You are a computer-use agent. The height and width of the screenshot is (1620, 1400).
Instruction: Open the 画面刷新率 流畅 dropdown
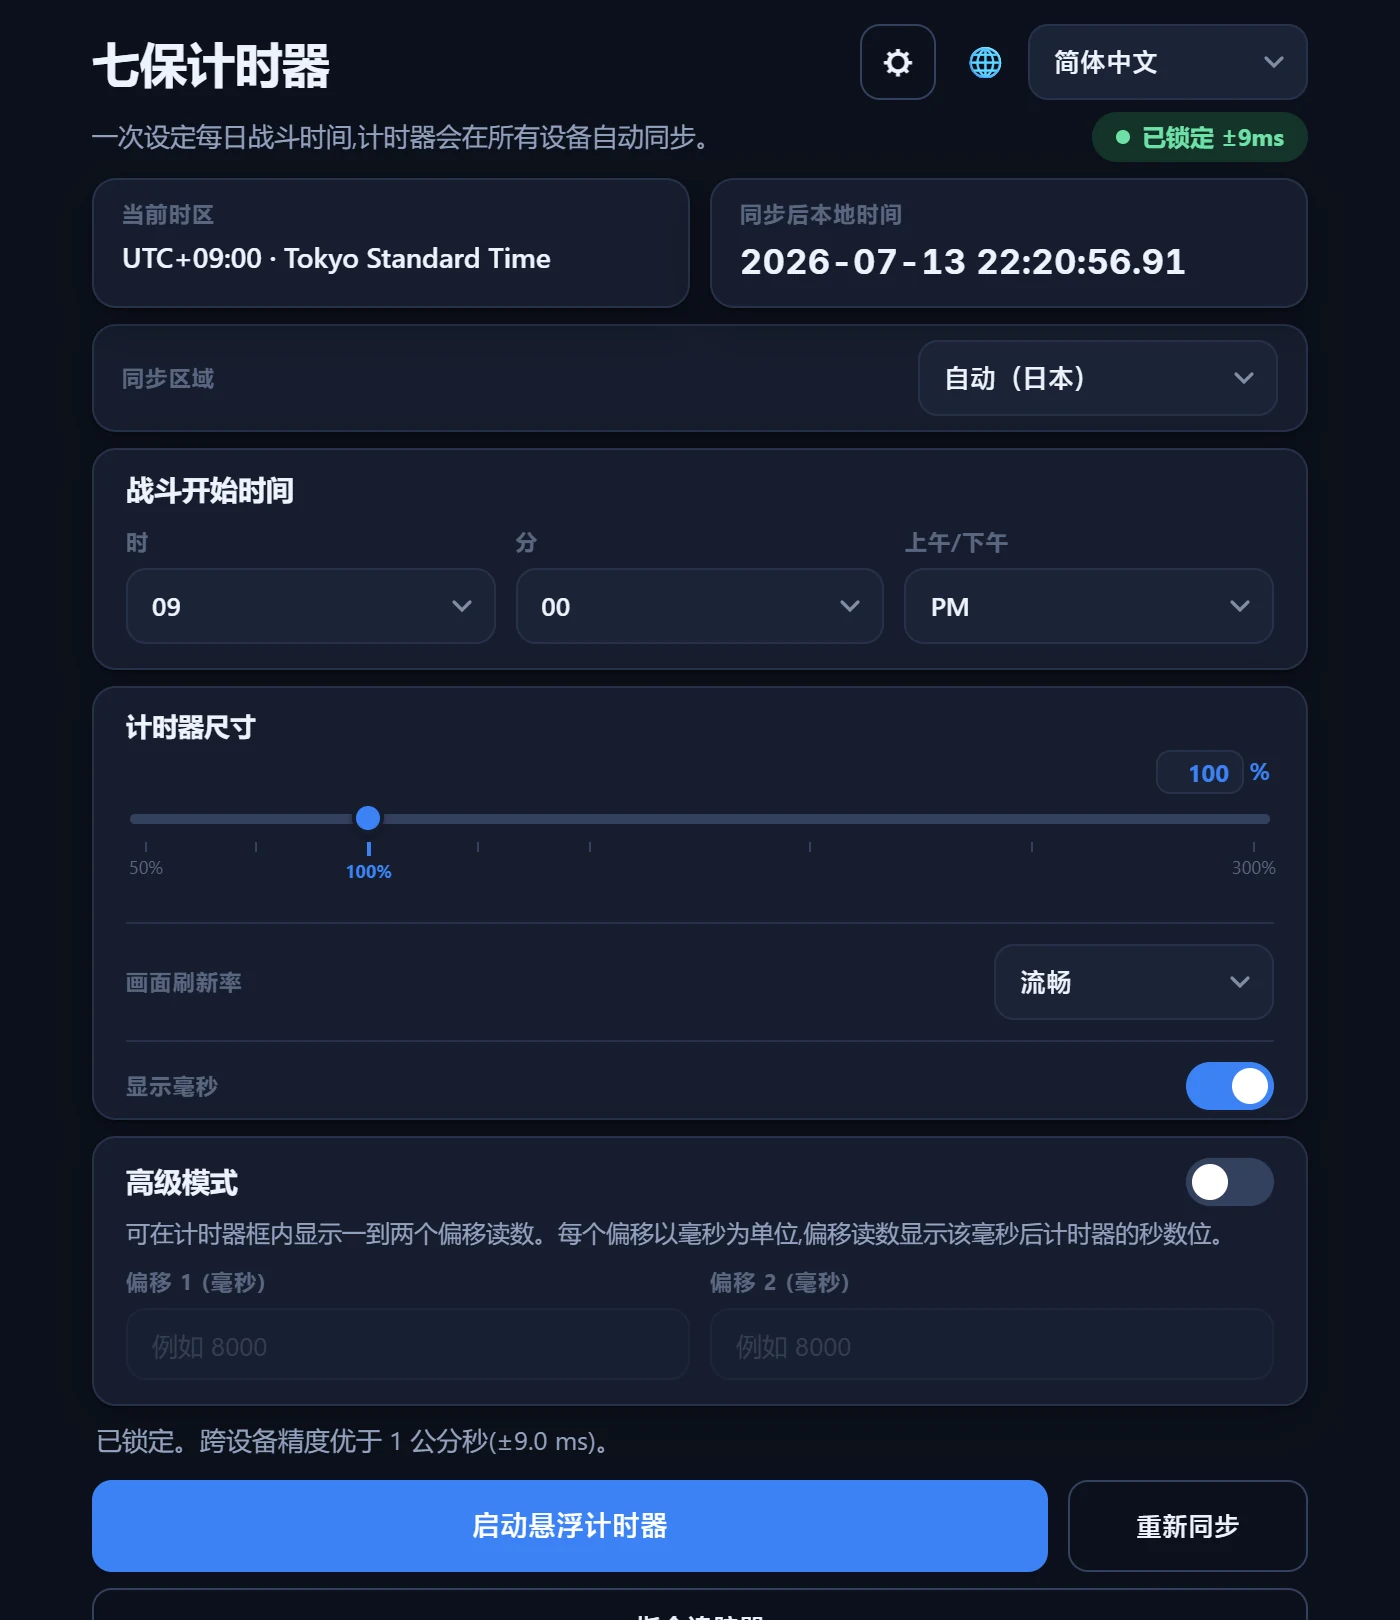coord(1133,982)
